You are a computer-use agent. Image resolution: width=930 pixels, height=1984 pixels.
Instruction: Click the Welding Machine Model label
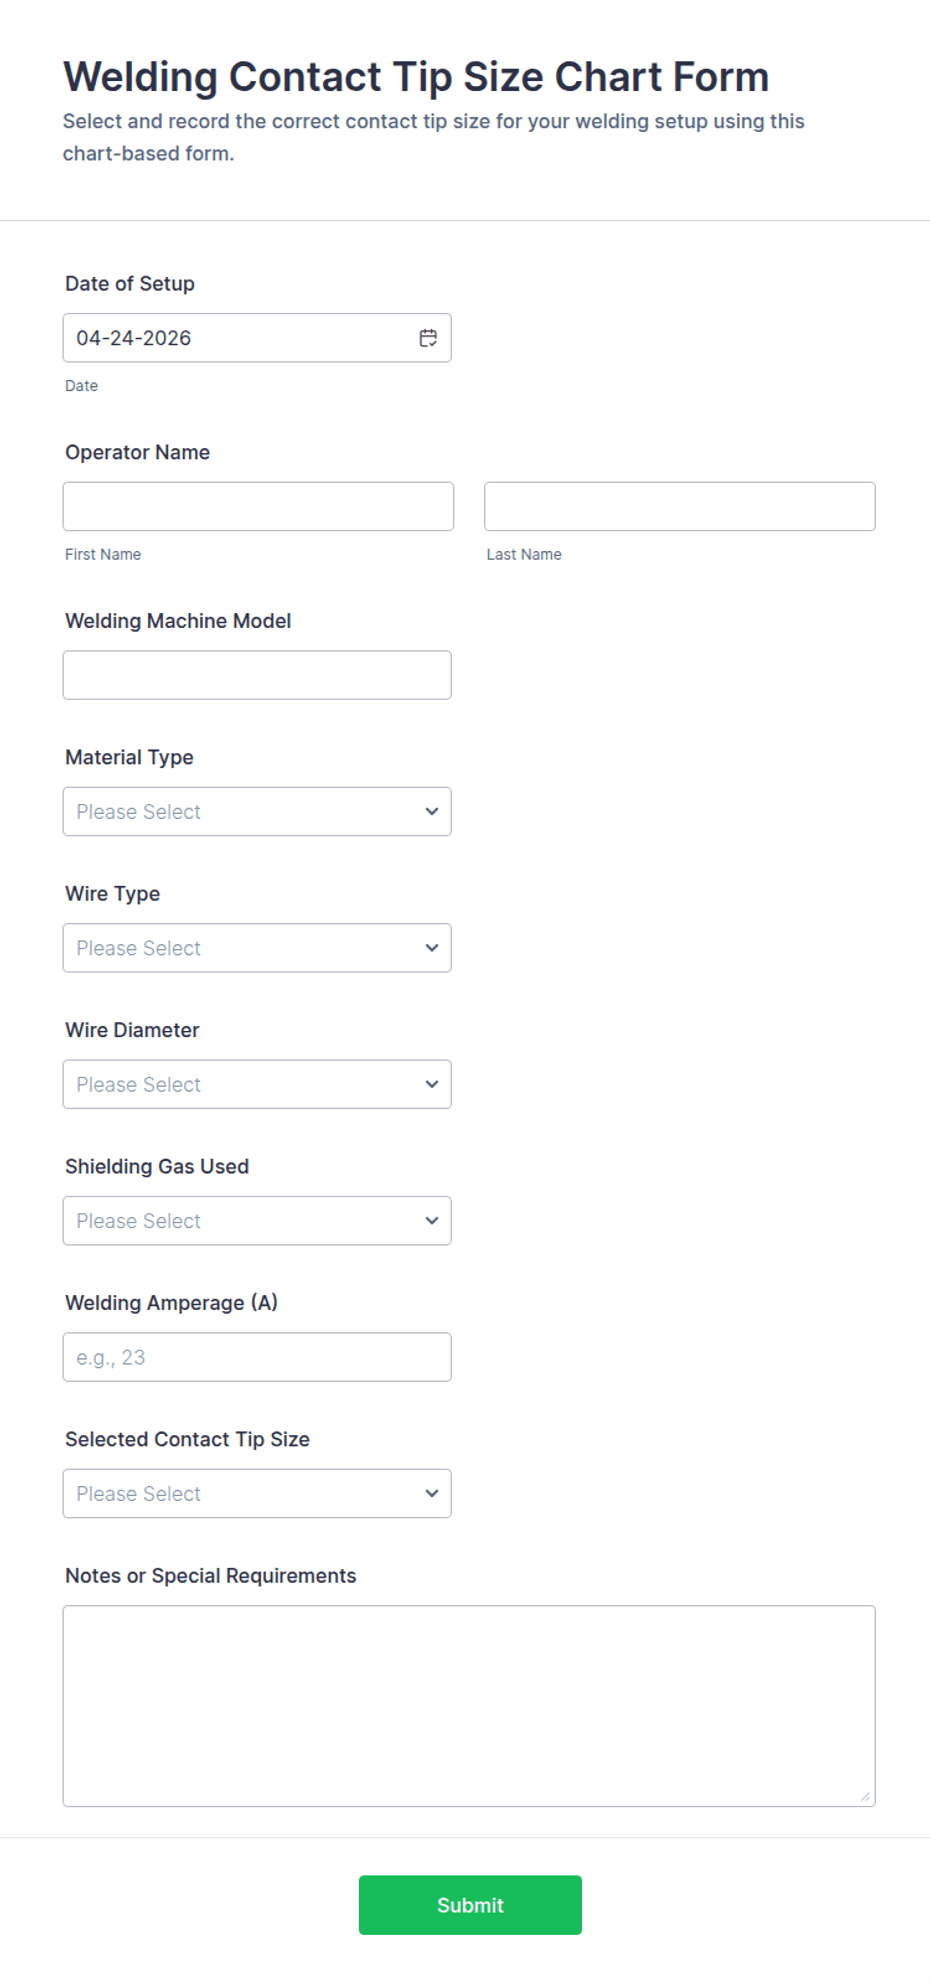[x=178, y=621]
